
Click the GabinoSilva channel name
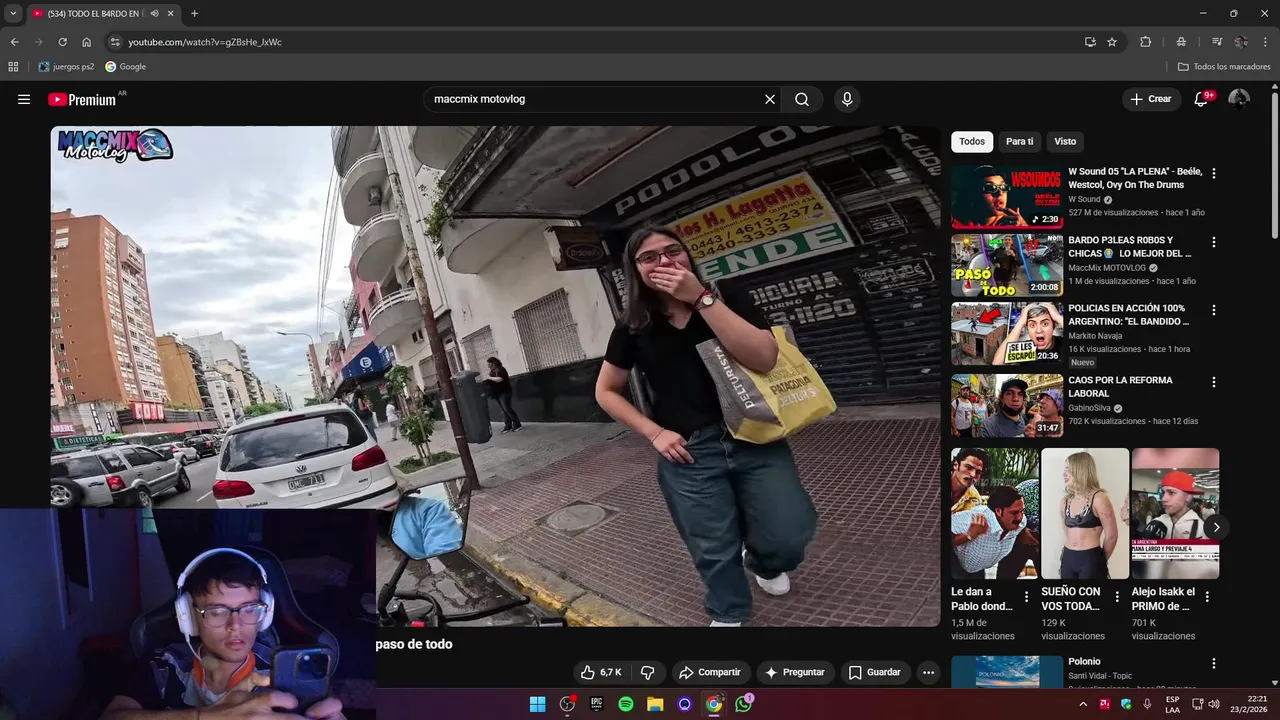[x=1090, y=408]
